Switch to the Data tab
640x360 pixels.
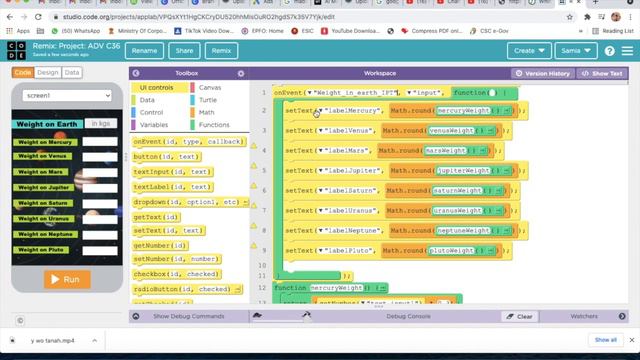(72, 72)
